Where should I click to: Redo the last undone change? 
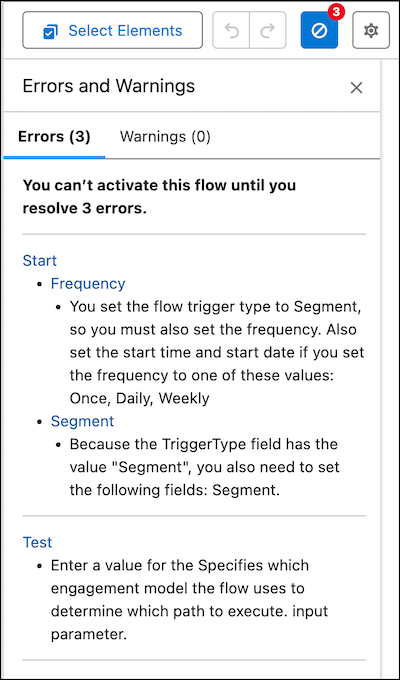(x=268, y=30)
